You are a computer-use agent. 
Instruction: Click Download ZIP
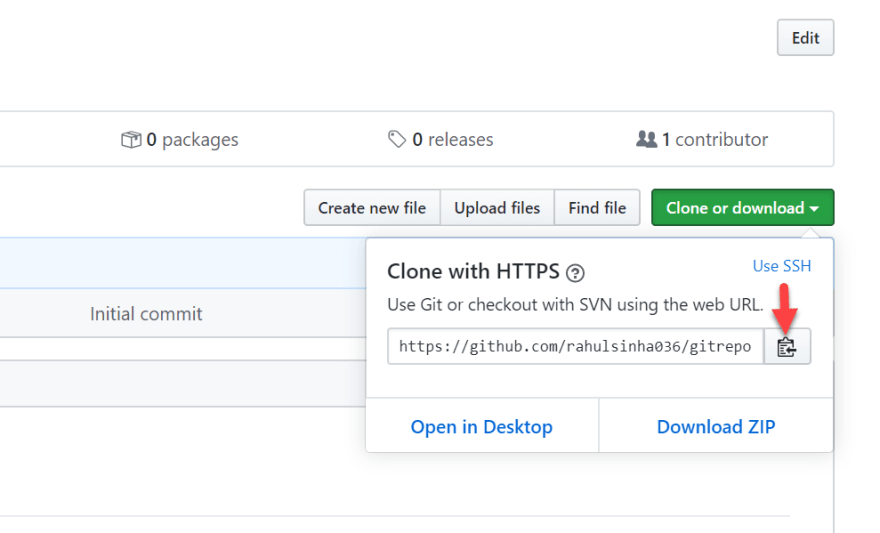pyautogui.click(x=716, y=427)
